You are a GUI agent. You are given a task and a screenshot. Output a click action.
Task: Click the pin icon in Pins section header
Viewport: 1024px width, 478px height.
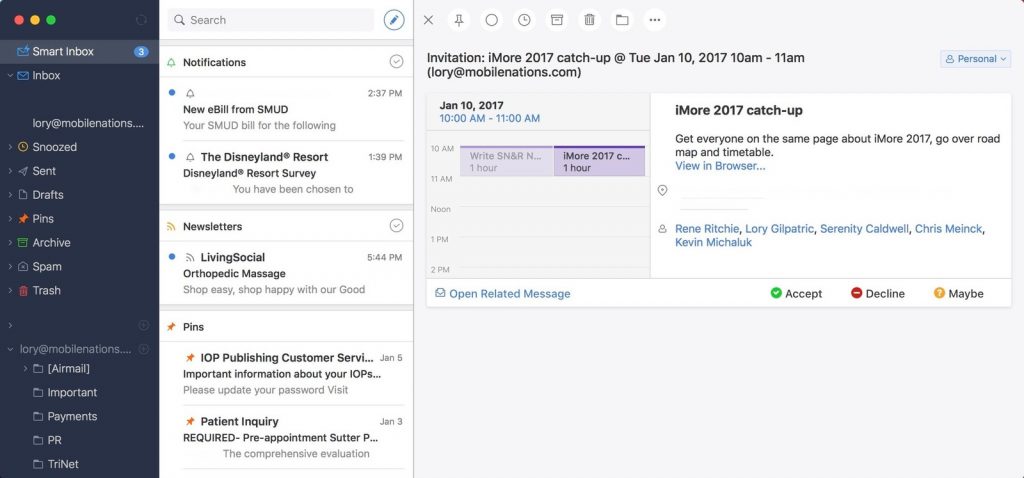pos(171,327)
